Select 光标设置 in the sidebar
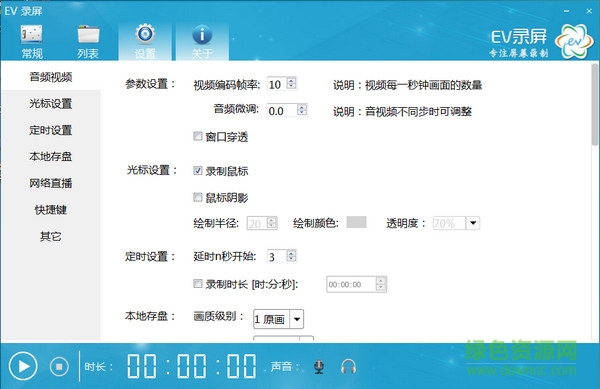The height and width of the screenshot is (389, 600). [x=51, y=103]
